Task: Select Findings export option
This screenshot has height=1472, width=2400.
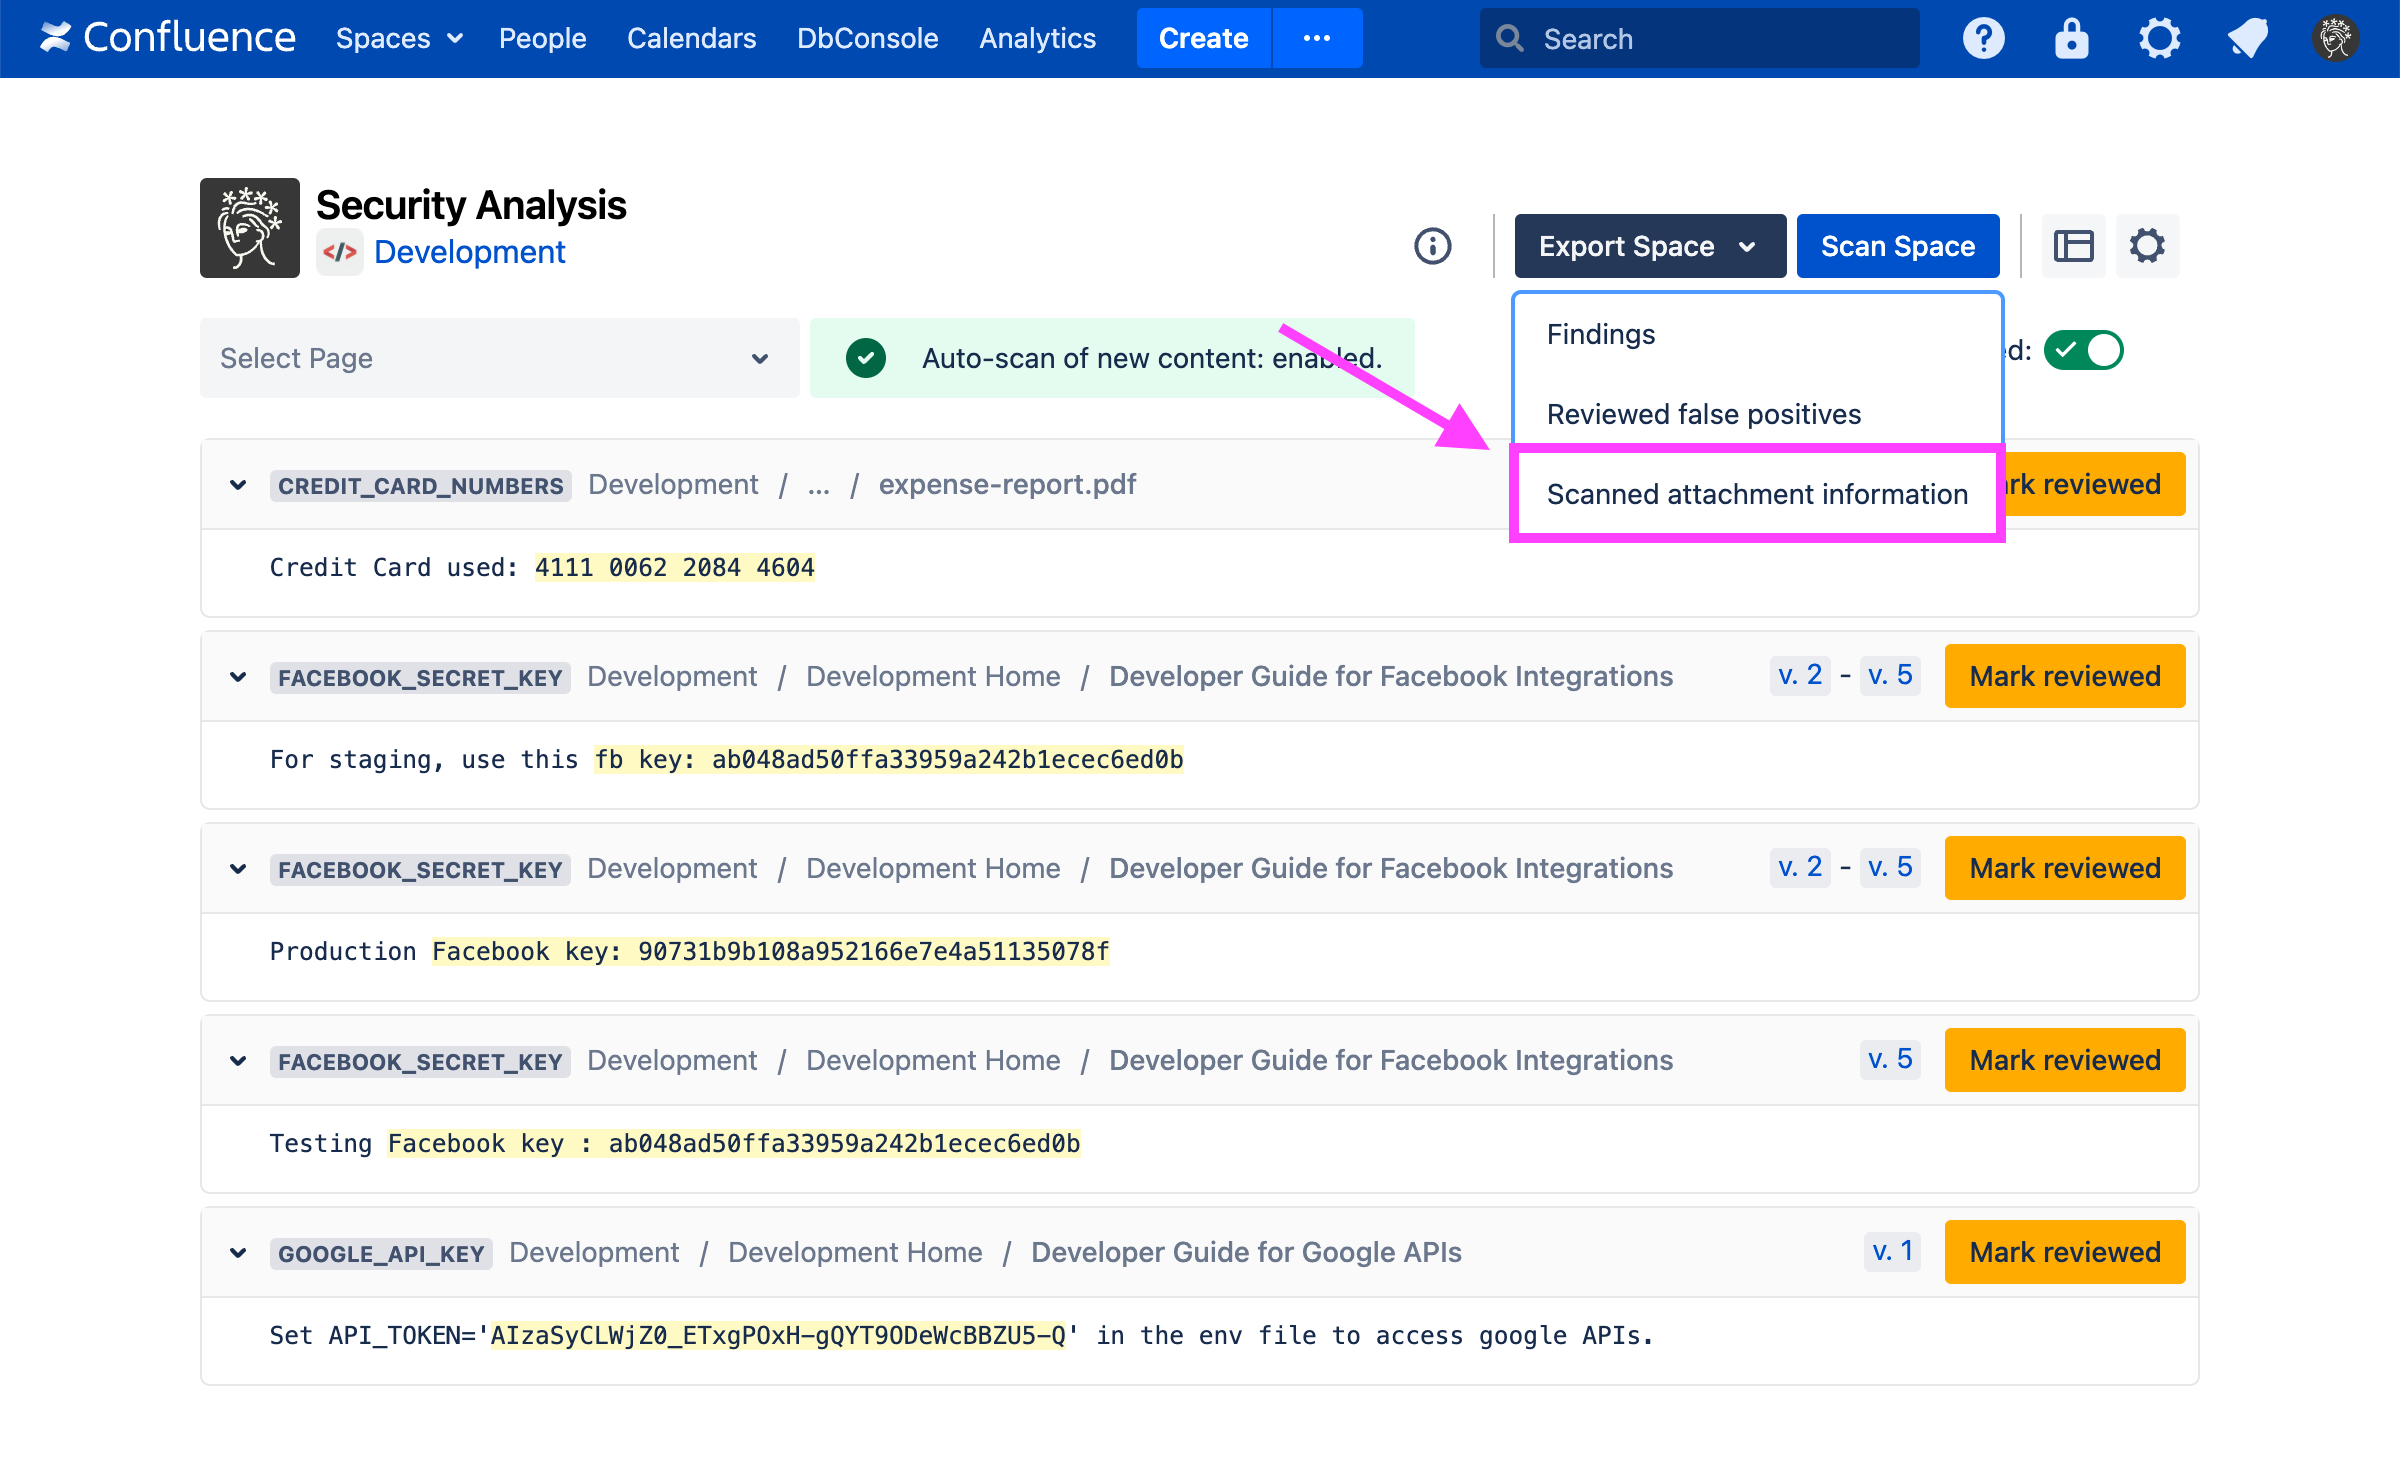Action: tap(1600, 334)
